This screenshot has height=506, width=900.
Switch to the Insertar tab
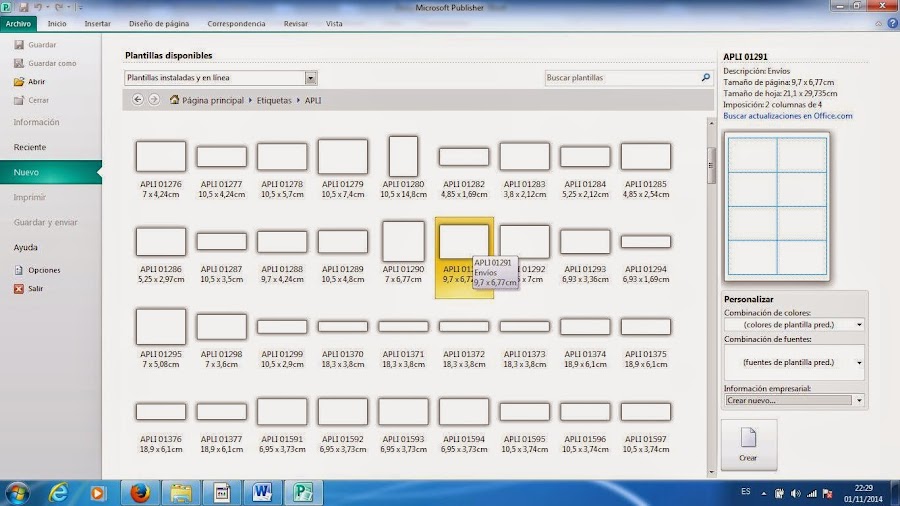98,24
